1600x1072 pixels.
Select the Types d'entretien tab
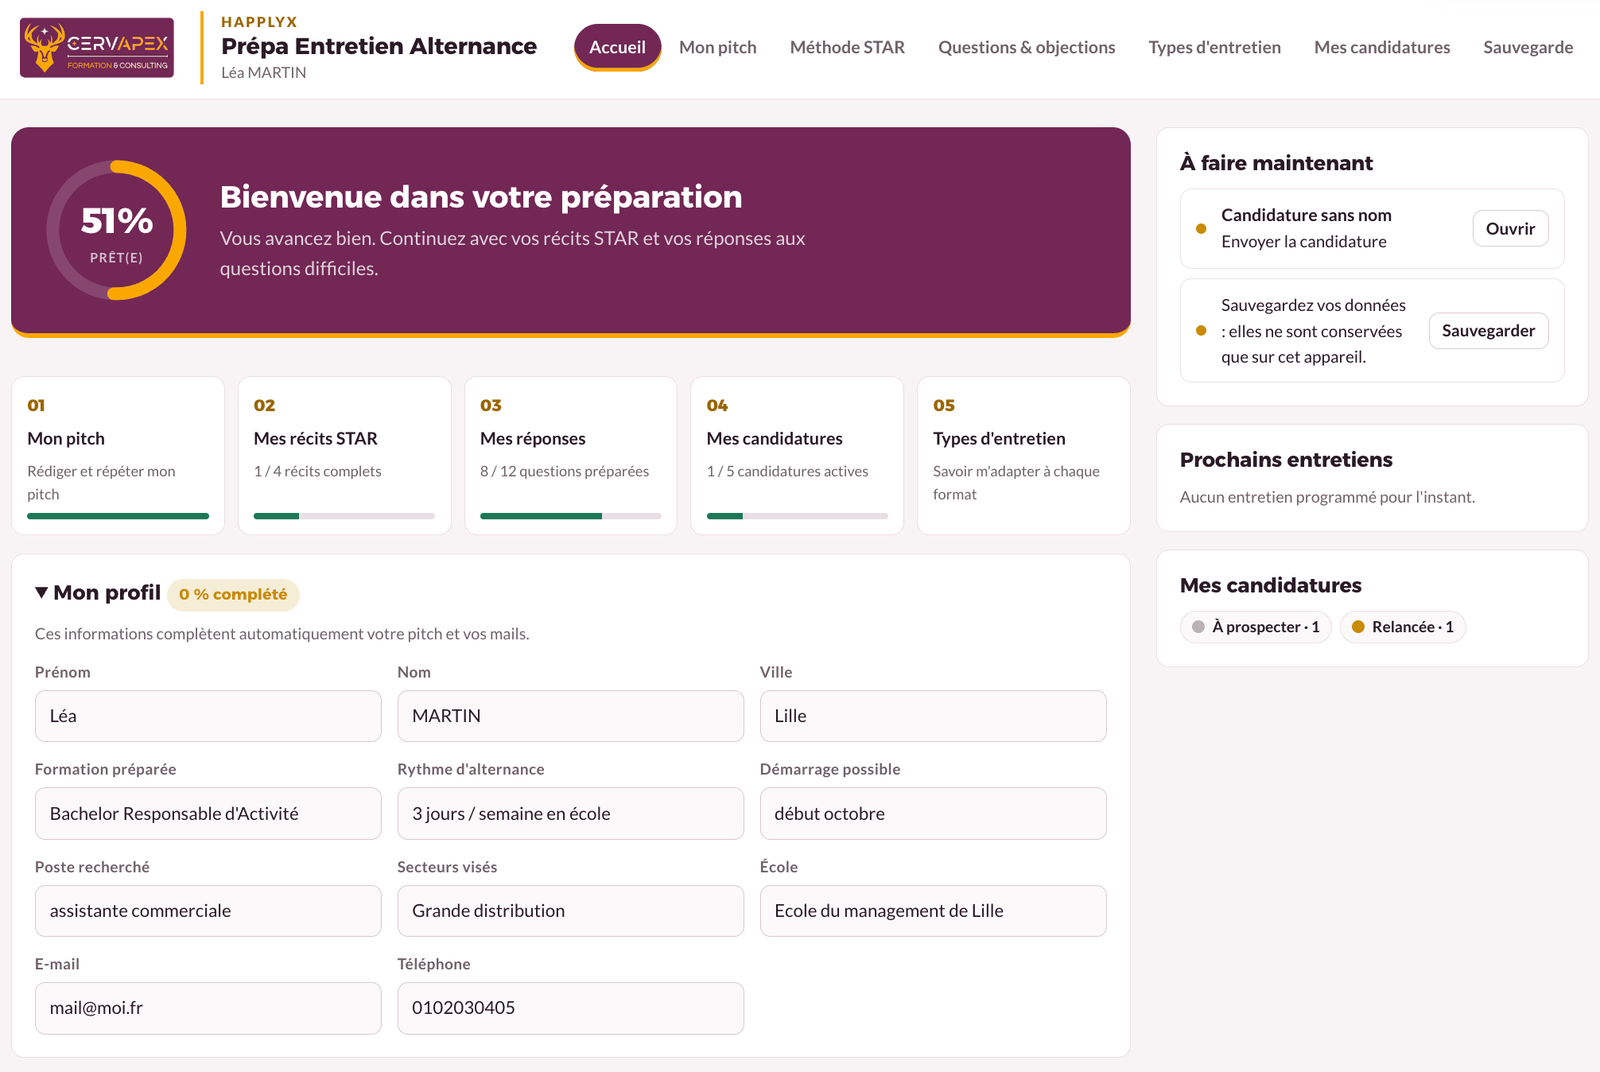[1214, 47]
